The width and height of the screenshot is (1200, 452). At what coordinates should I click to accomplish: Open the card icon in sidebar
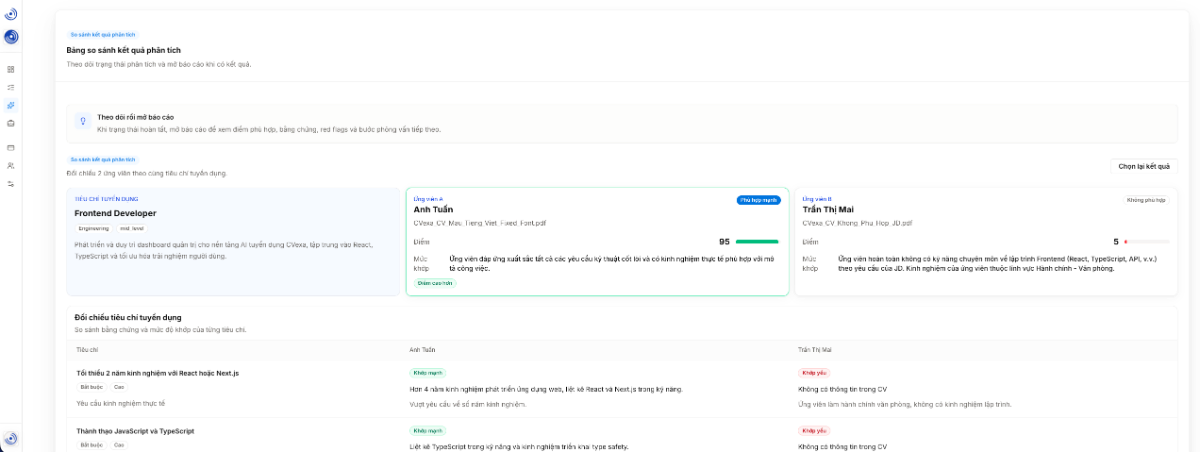coord(11,147)
